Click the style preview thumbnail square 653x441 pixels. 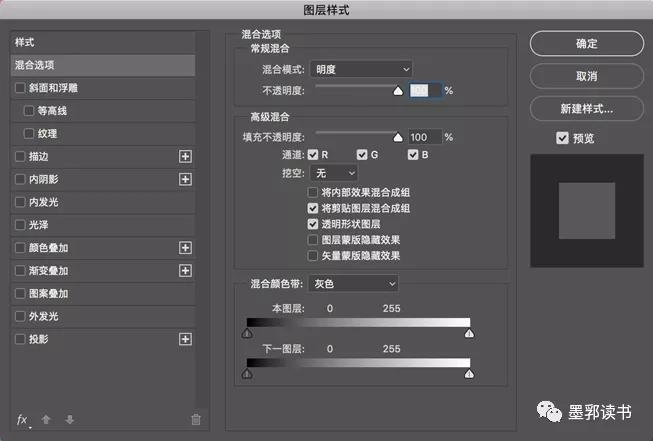(587, 211)
